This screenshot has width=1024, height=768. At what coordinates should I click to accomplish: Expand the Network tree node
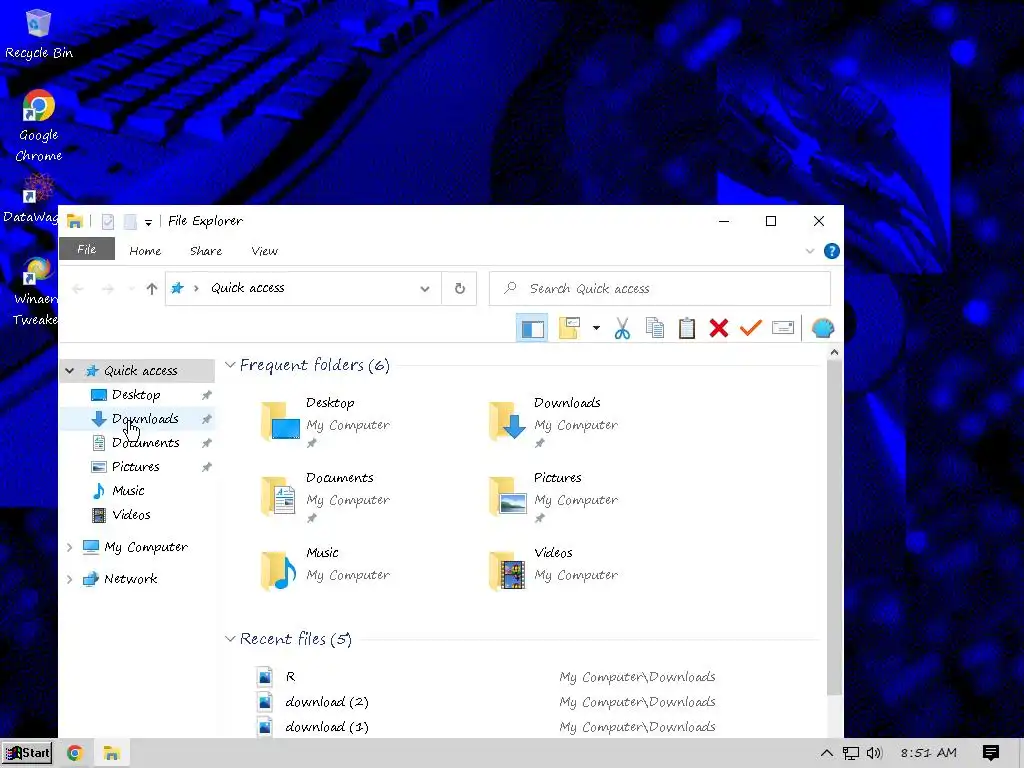[x=69, y=579]
